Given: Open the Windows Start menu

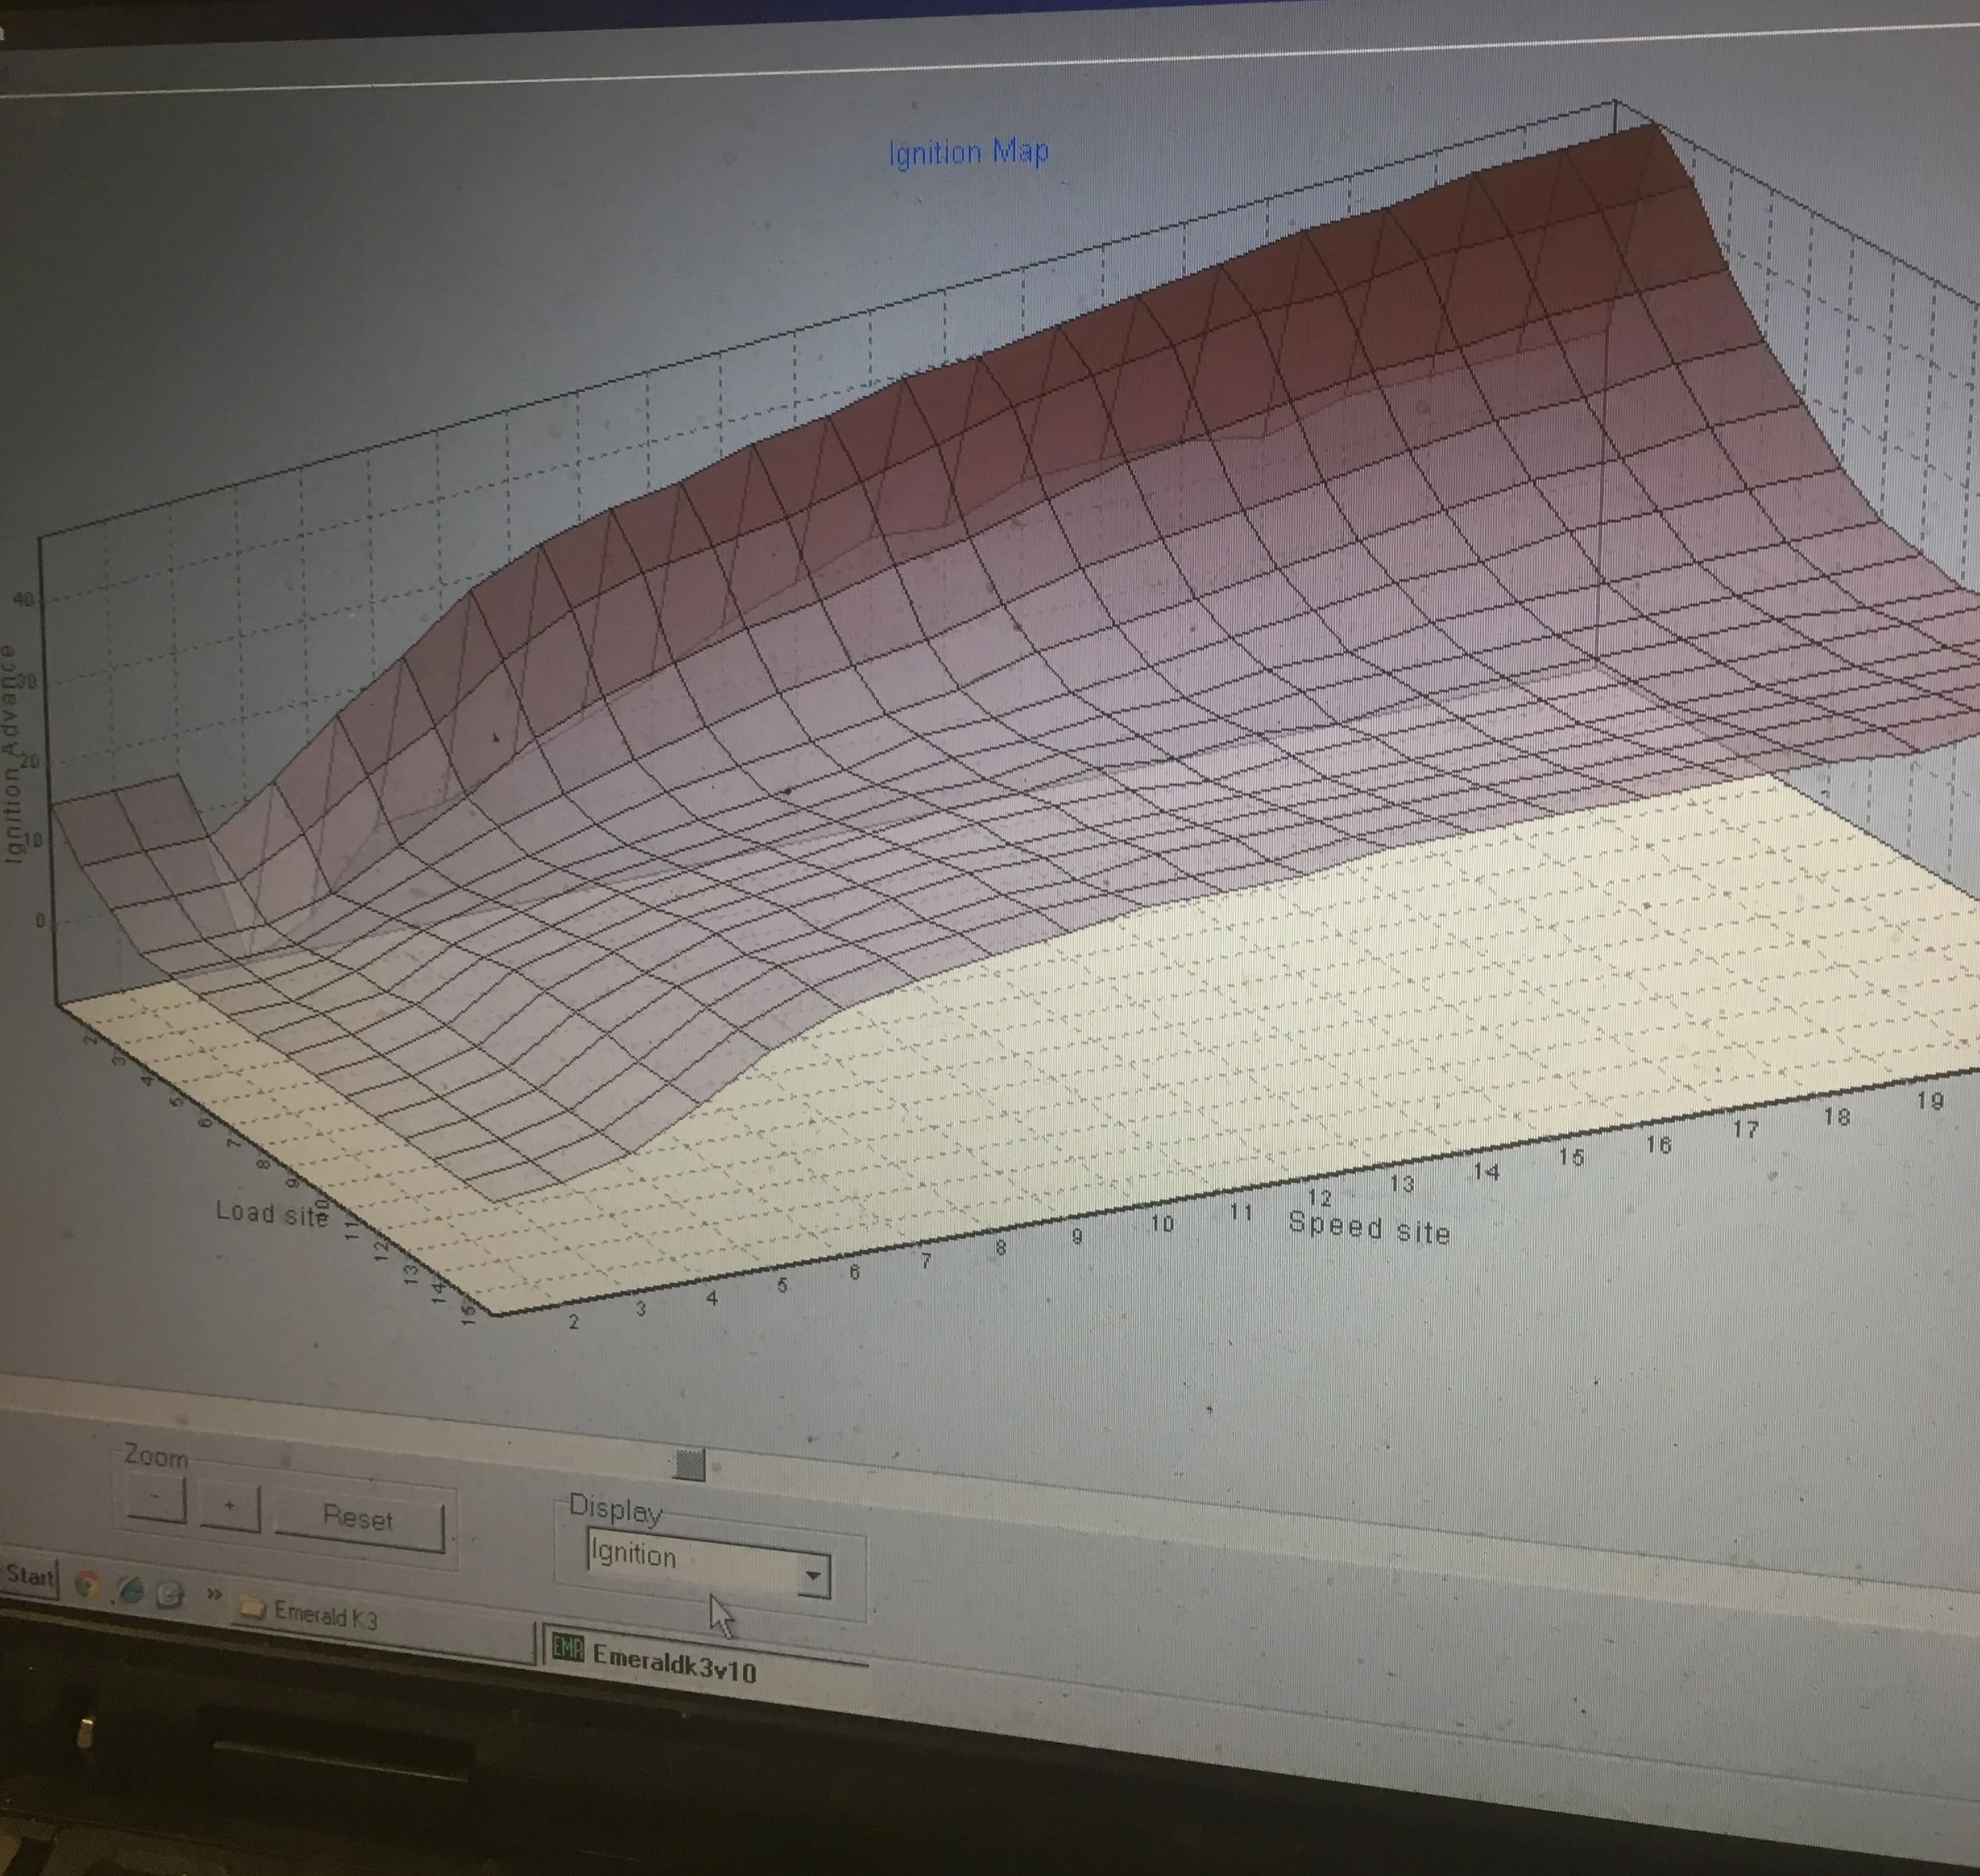Looking at the screenshot, I should pyautogui.click(x=30, y=1578).
